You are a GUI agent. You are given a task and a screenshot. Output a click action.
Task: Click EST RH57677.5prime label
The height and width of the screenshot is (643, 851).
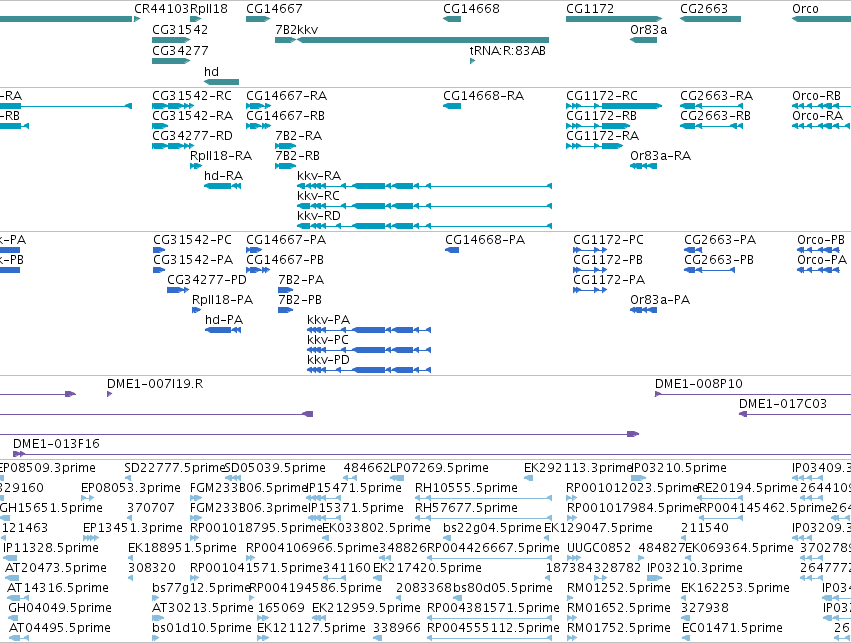(x=466, y=508)
